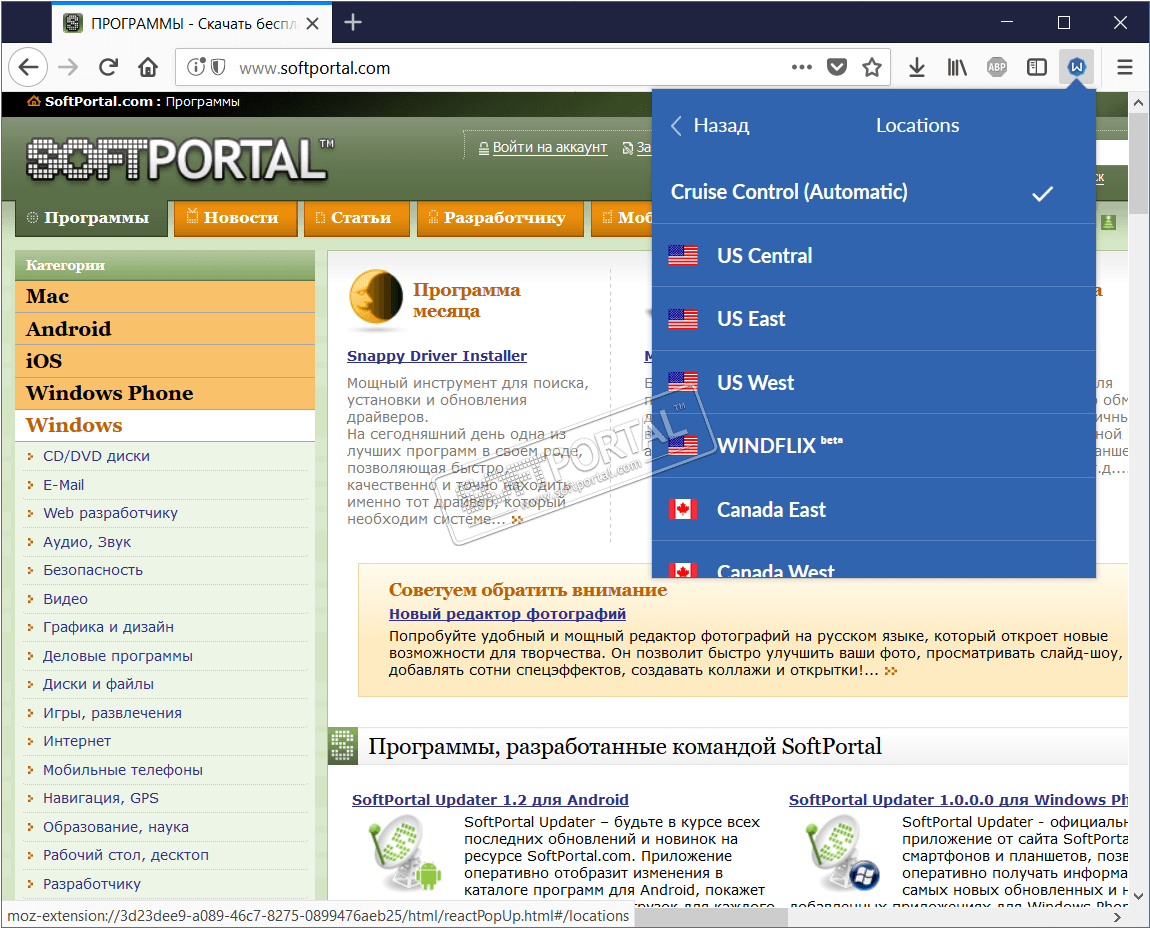
Task: Select the Windows Phone category
Action: pos(165,393)
